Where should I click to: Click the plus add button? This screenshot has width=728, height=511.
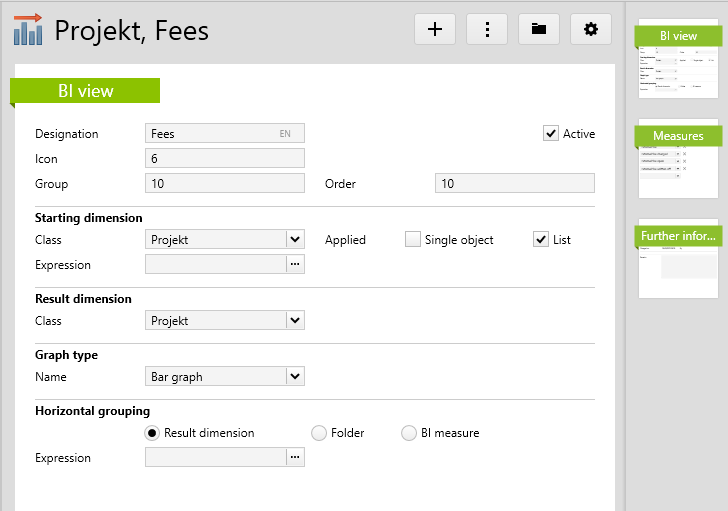coord(435,30)
